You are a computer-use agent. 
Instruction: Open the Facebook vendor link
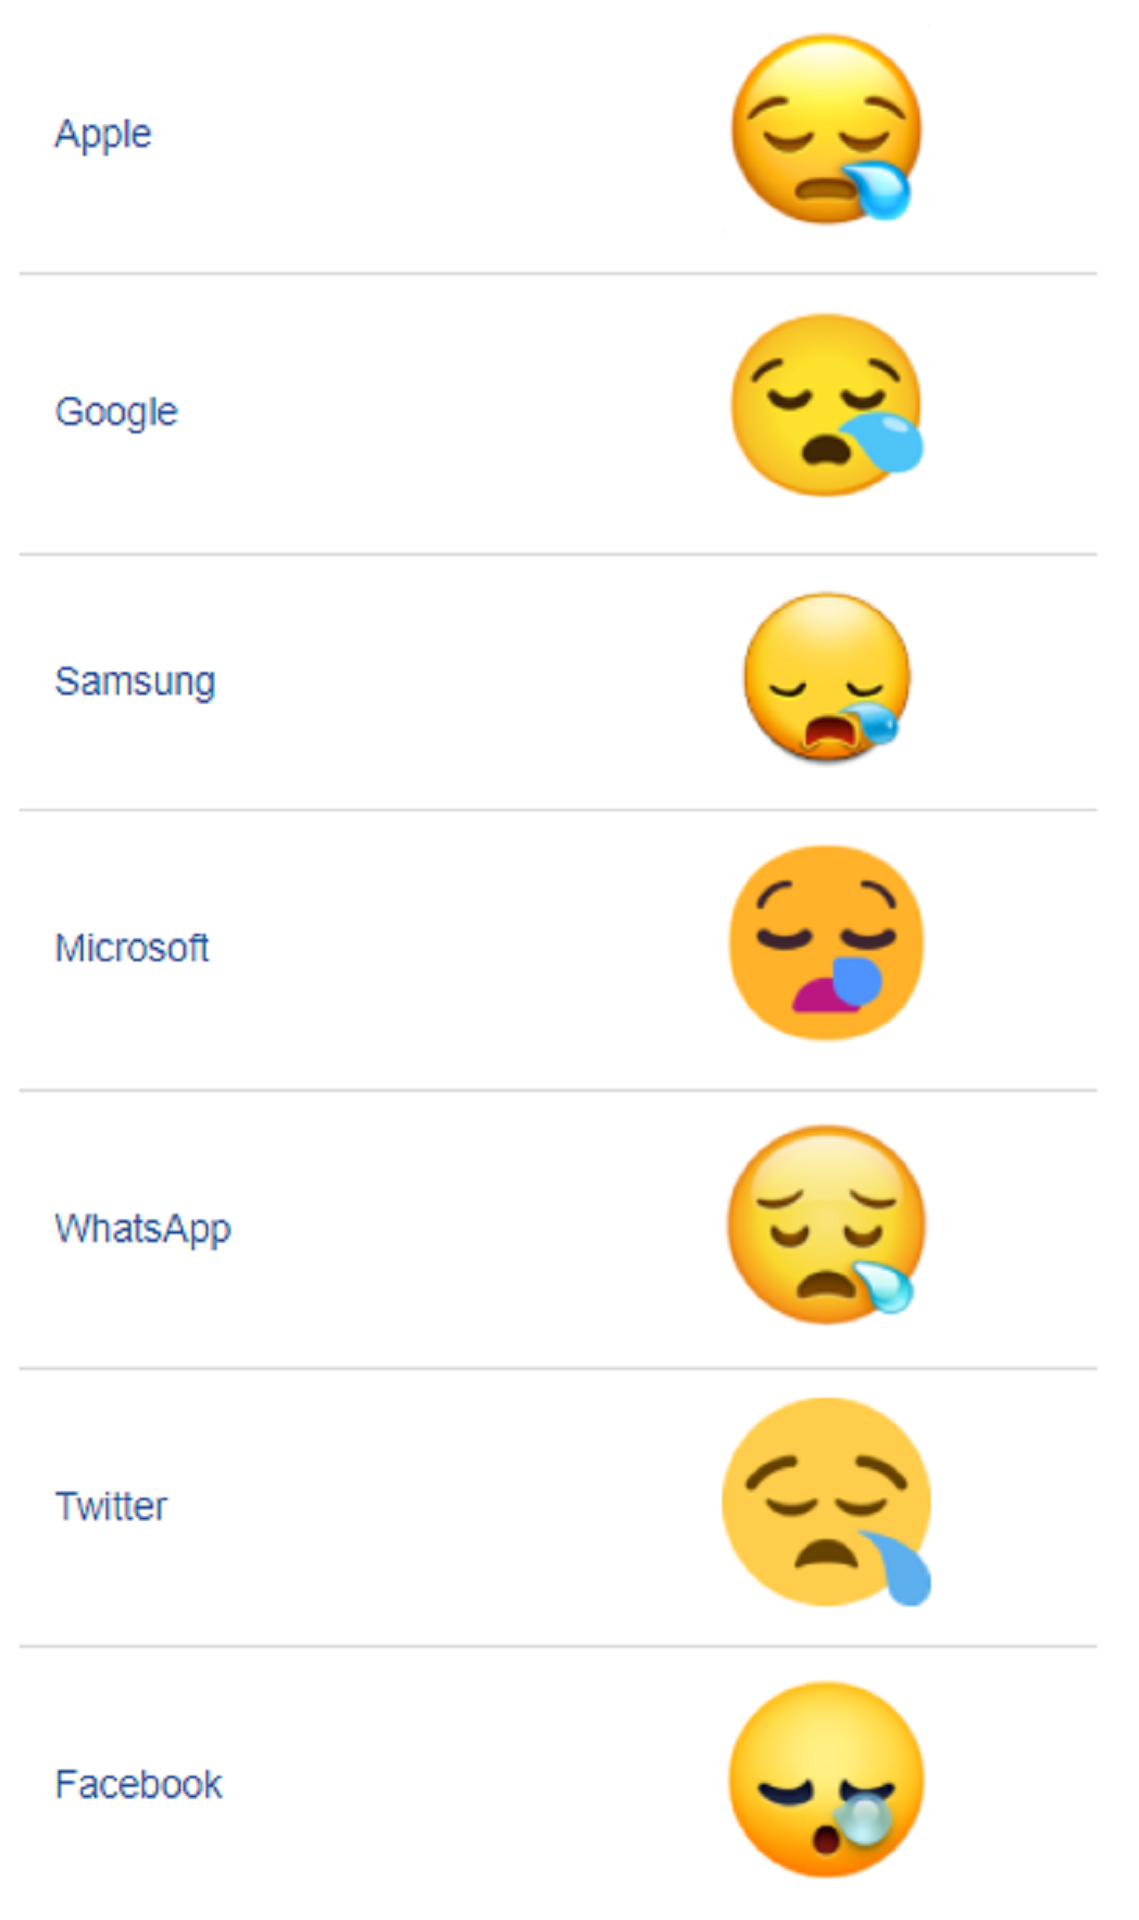(139, 1784)
